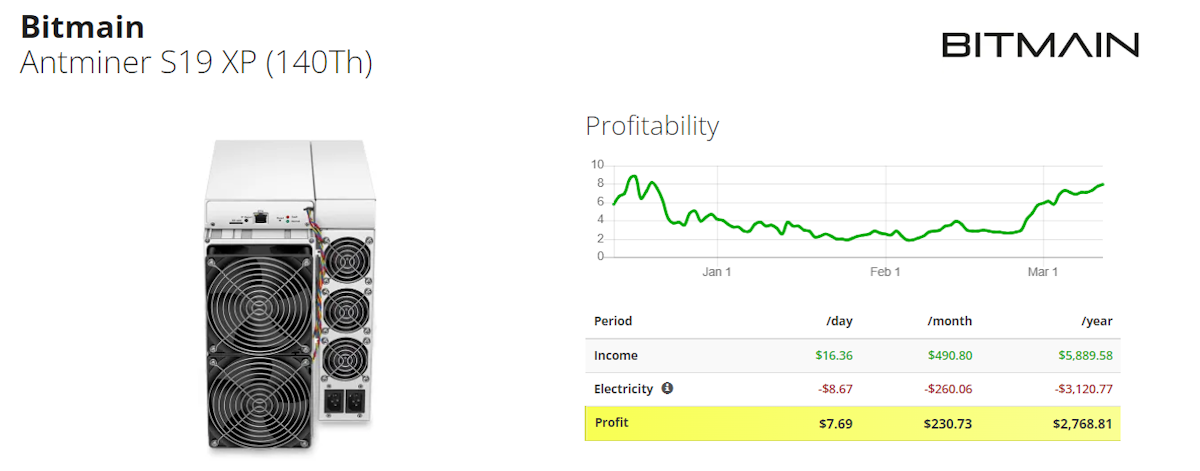The image size is (1200, 471).
Task: Click the Income row label
Action: pyautogui.click(x=616, y=355)
